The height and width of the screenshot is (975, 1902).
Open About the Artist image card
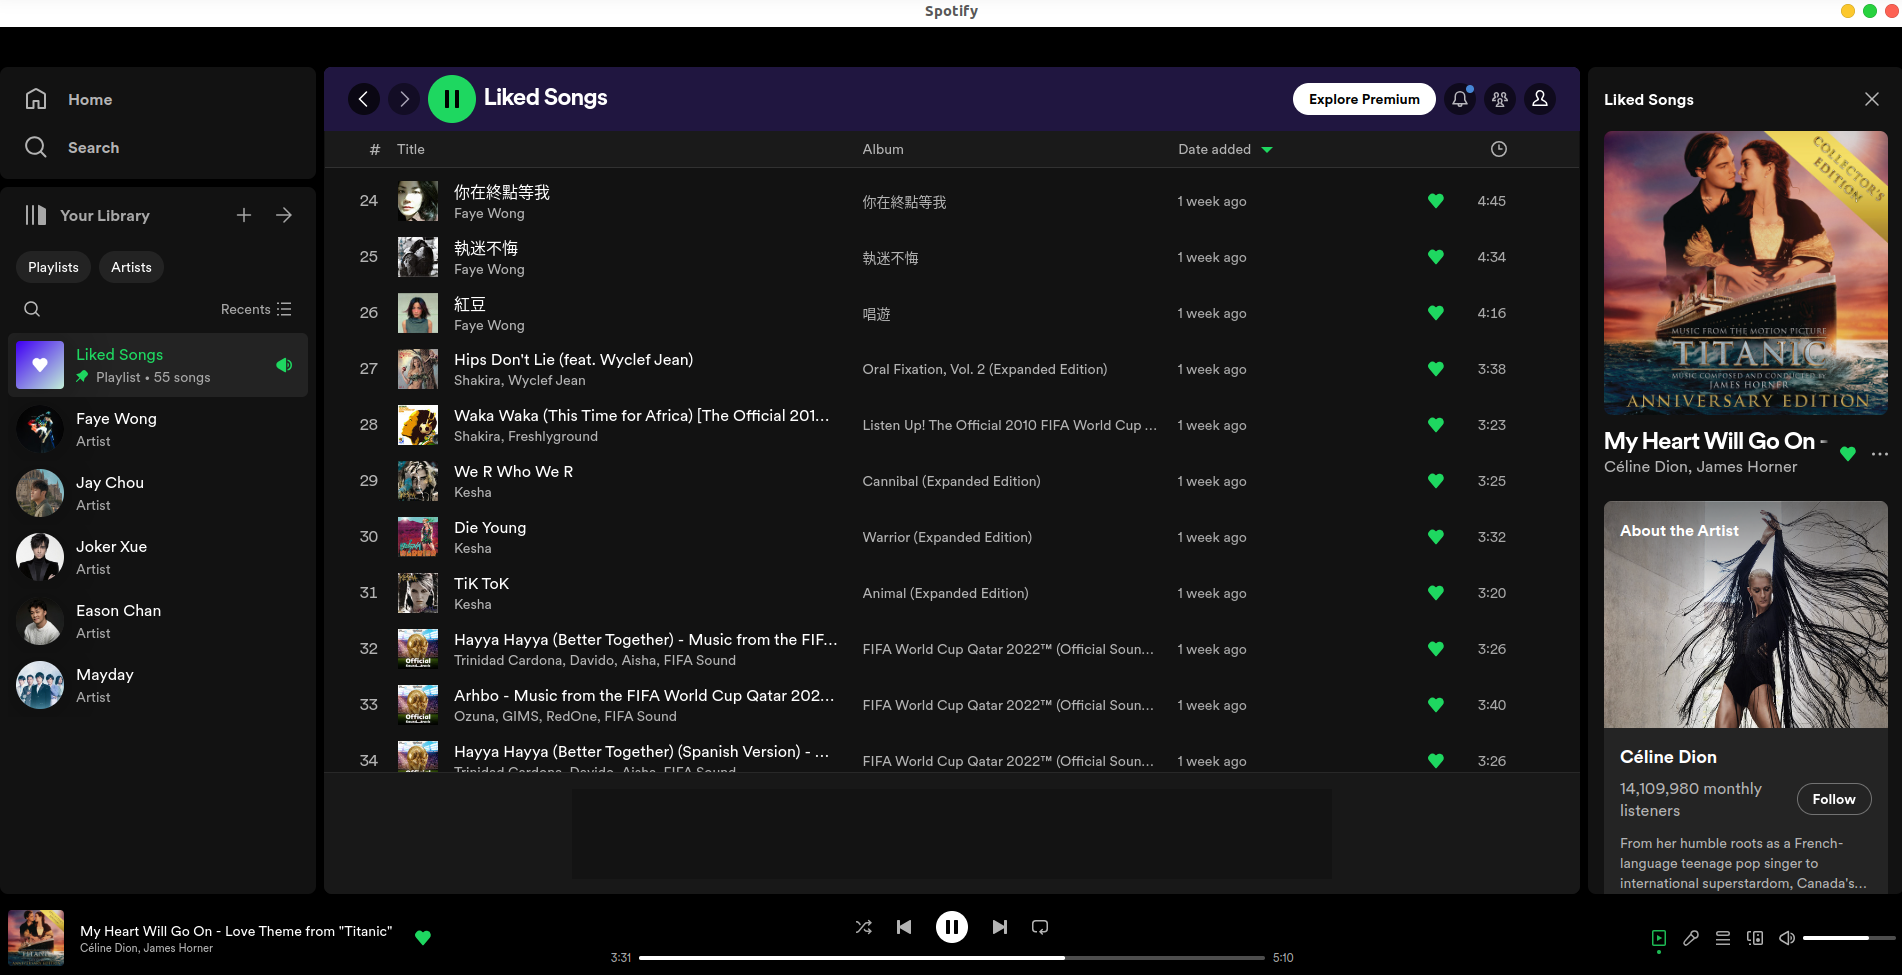(x=1746, y=614)
